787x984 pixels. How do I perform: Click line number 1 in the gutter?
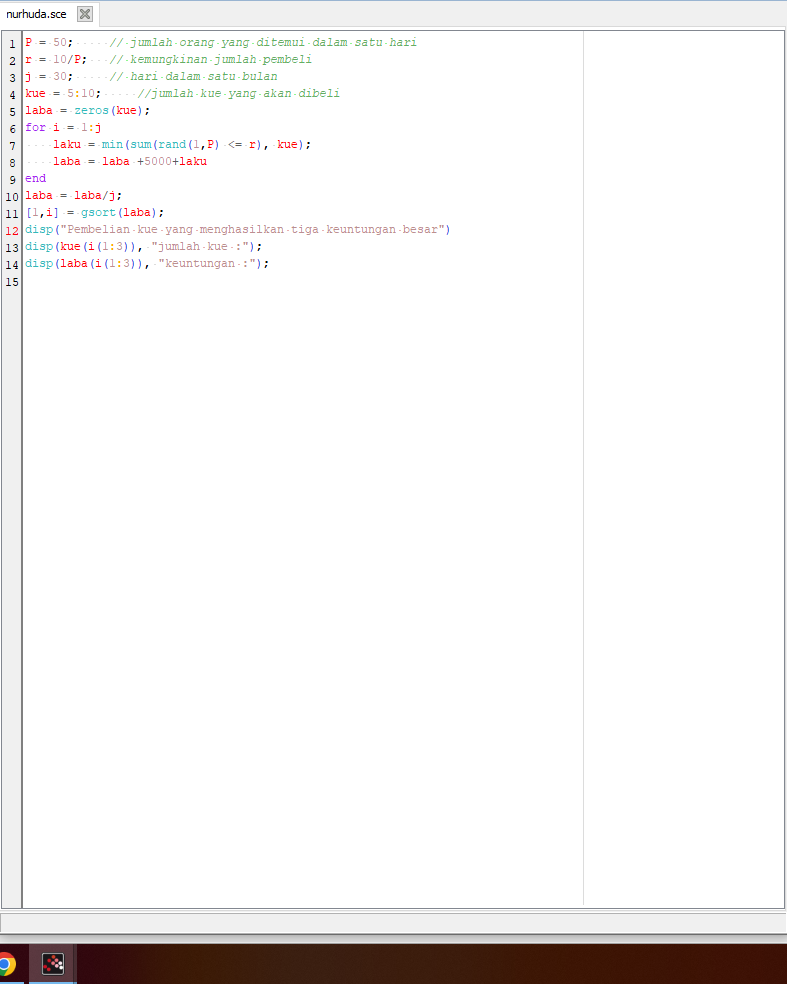click(12, 44)
